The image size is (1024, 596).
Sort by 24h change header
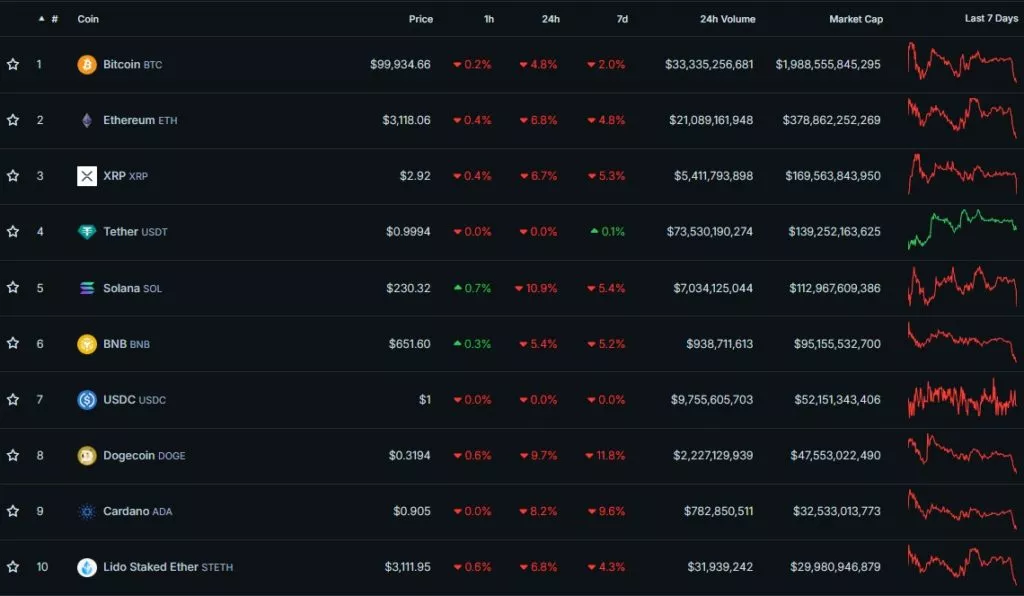(551, 19)
